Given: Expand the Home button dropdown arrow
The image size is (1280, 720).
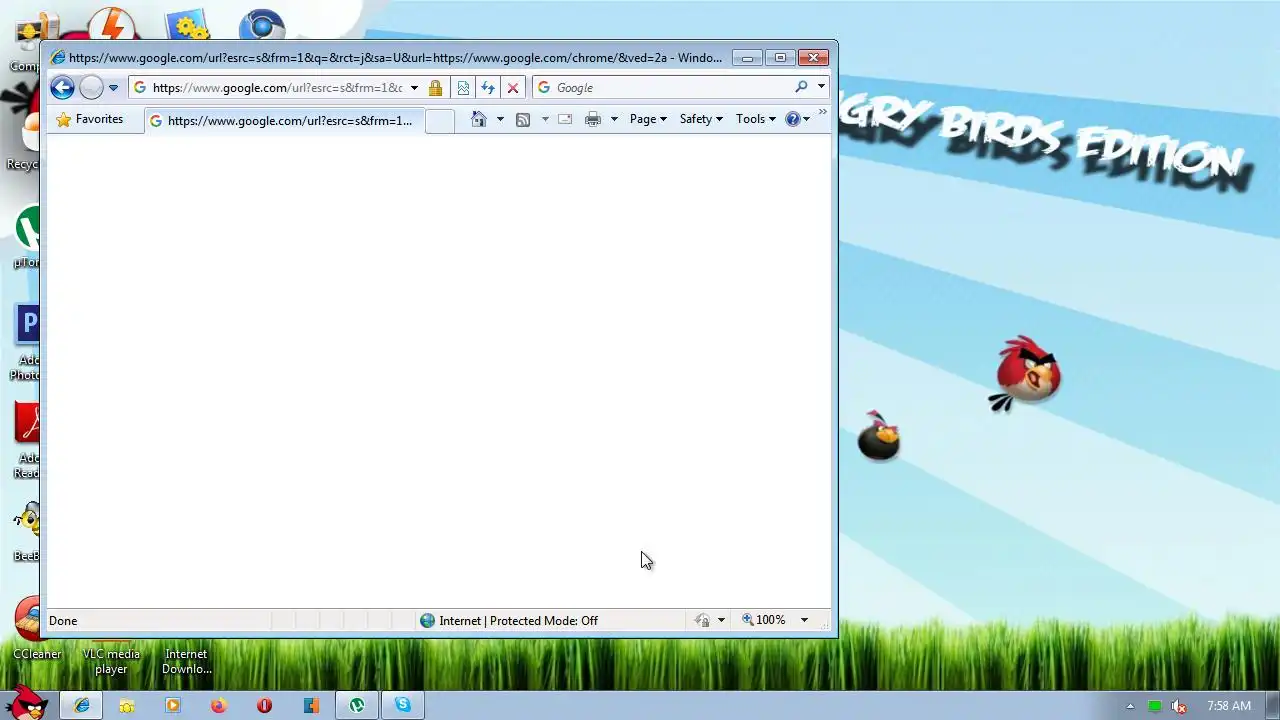Looking at the screenshot, I should coord(500,119).
